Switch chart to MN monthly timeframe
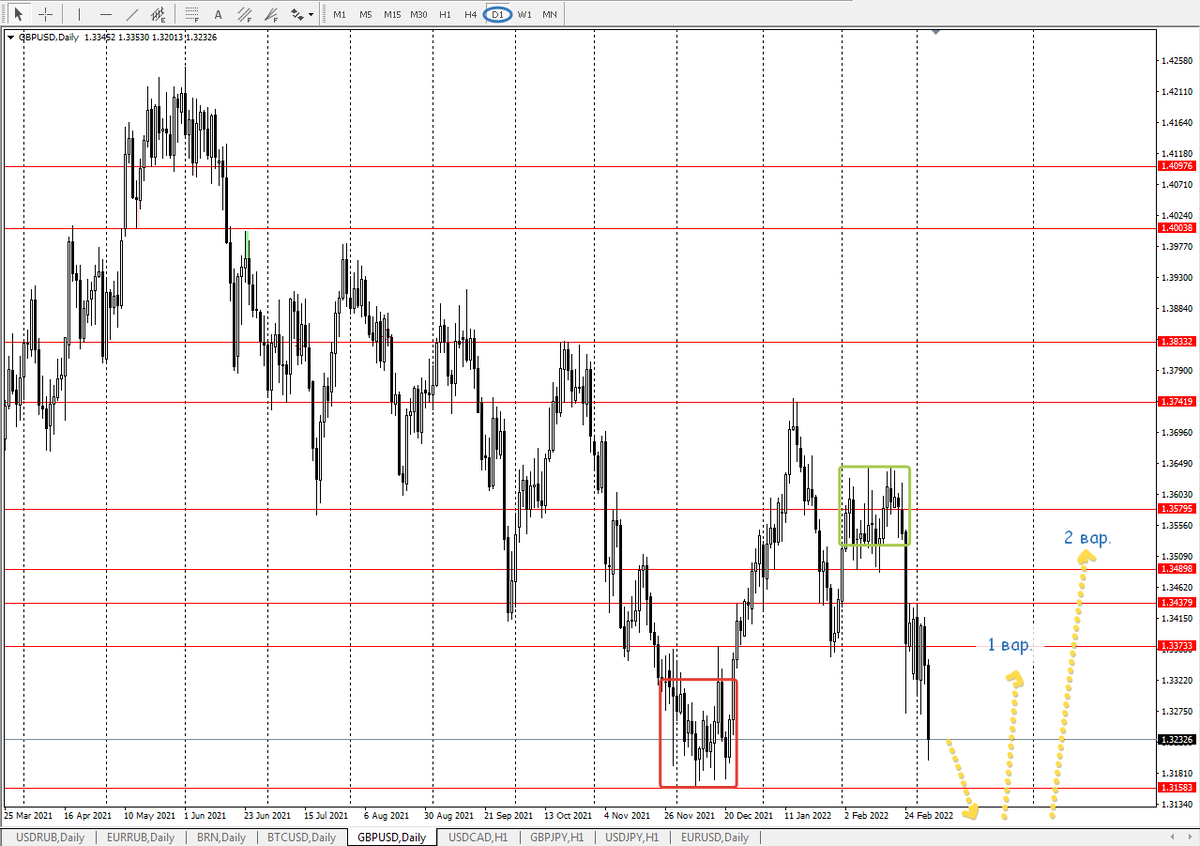 (x=550, y=14)
